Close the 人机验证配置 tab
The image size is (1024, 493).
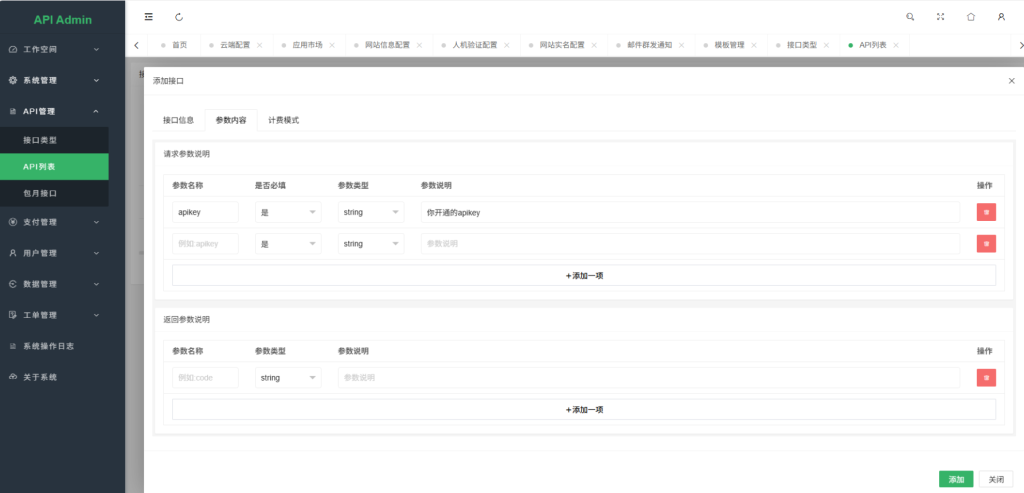pyautogui.click(x=507, y=45)
